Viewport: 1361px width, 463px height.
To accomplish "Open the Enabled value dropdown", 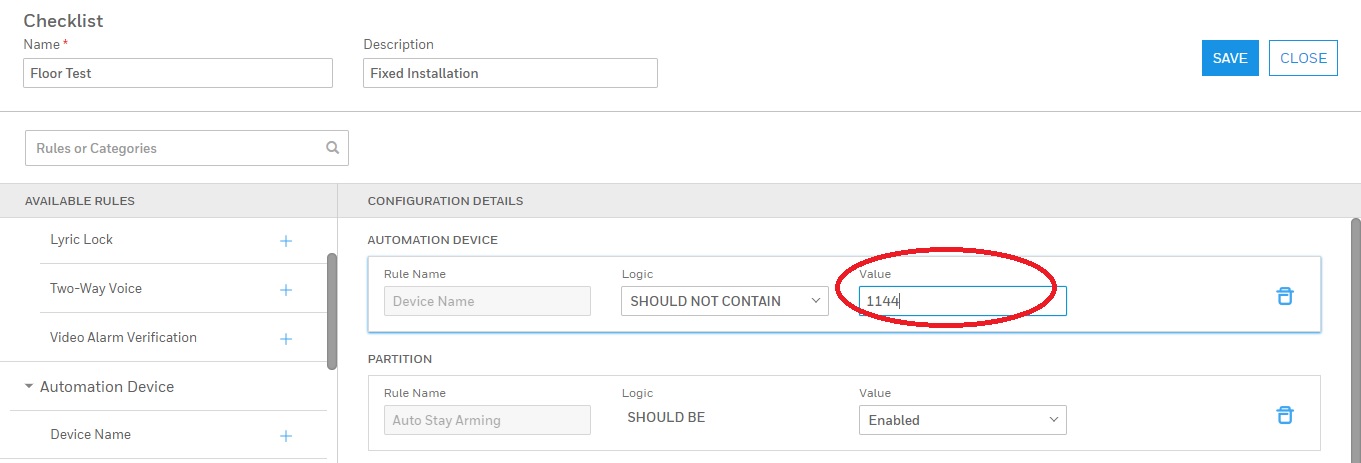I will 962,420.
